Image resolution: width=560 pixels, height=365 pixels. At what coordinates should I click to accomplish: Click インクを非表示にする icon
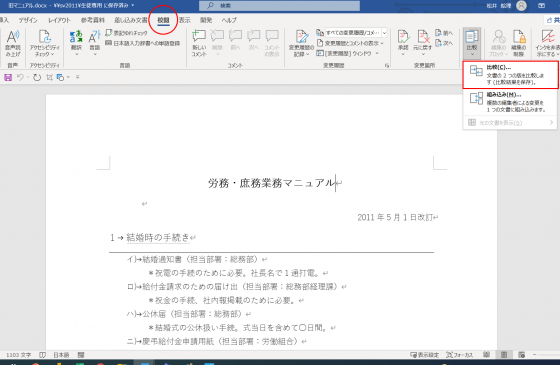tap(548, 36)
